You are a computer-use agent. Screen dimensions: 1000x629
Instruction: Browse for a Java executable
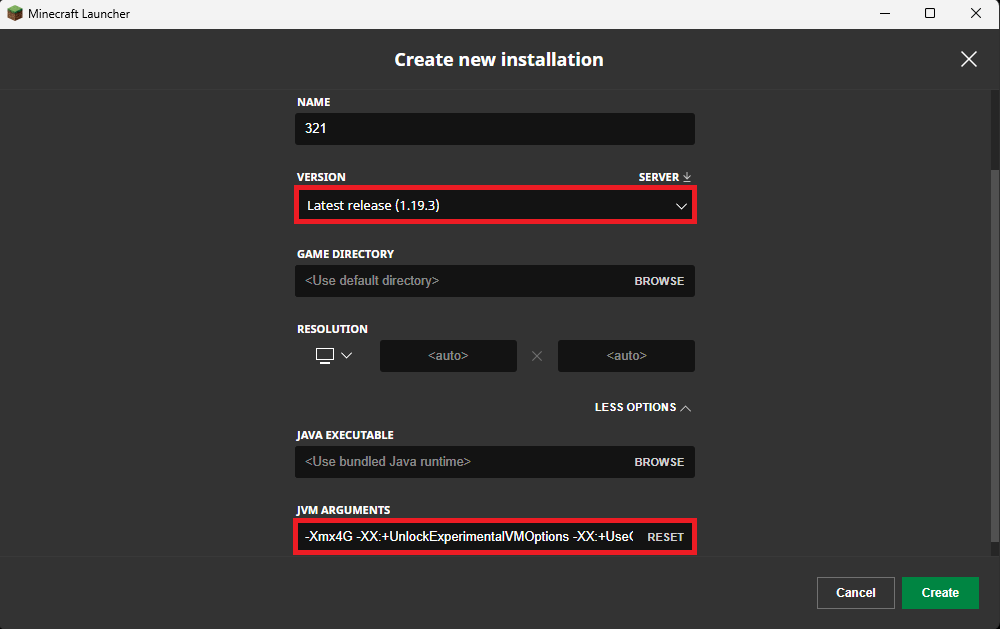(x=659, y=462)
